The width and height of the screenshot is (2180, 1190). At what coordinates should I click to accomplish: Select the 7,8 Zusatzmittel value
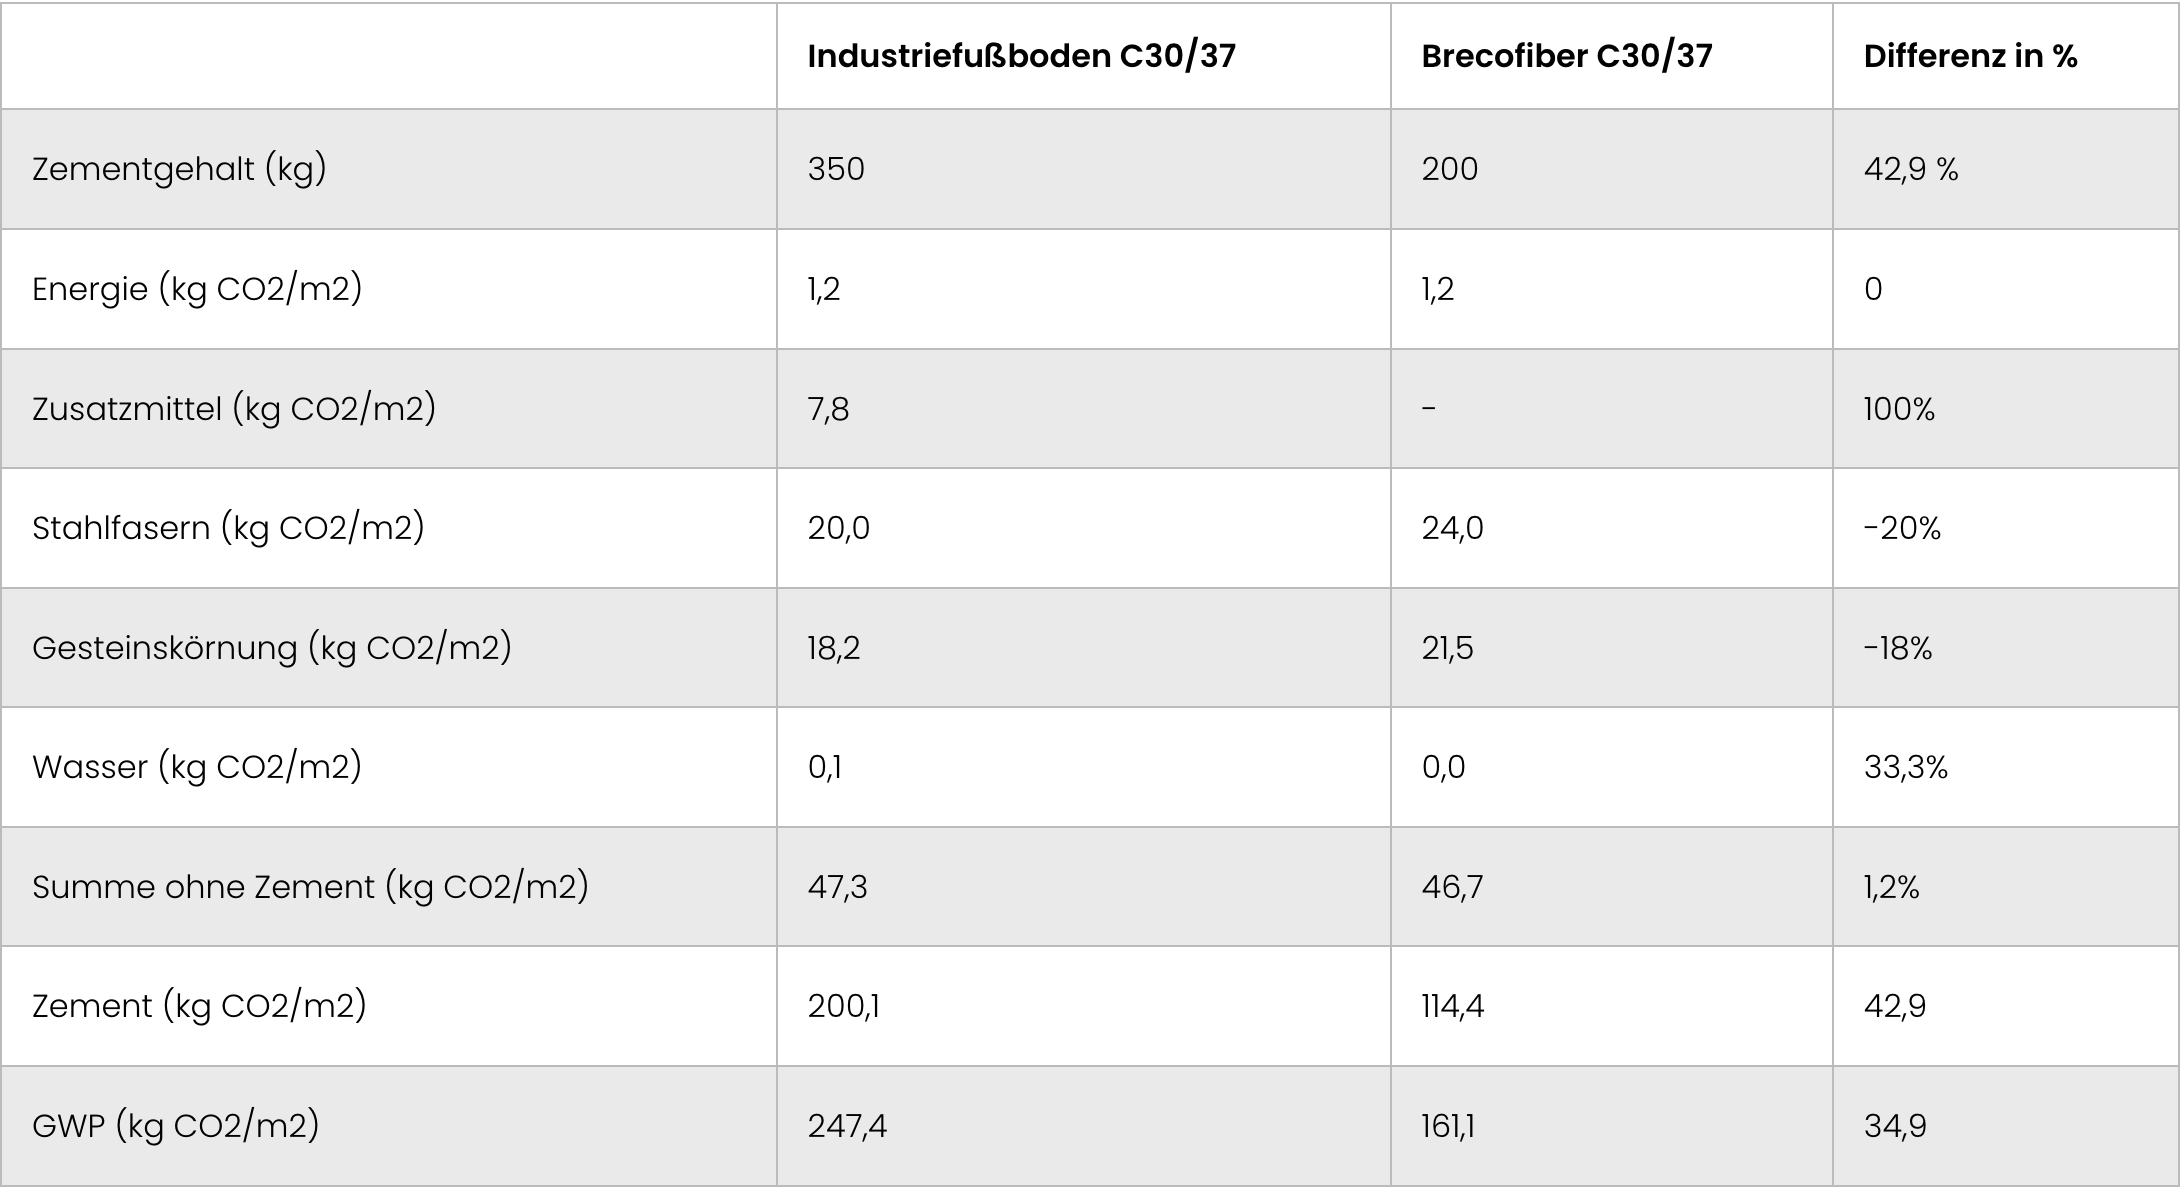pos(828,409)
